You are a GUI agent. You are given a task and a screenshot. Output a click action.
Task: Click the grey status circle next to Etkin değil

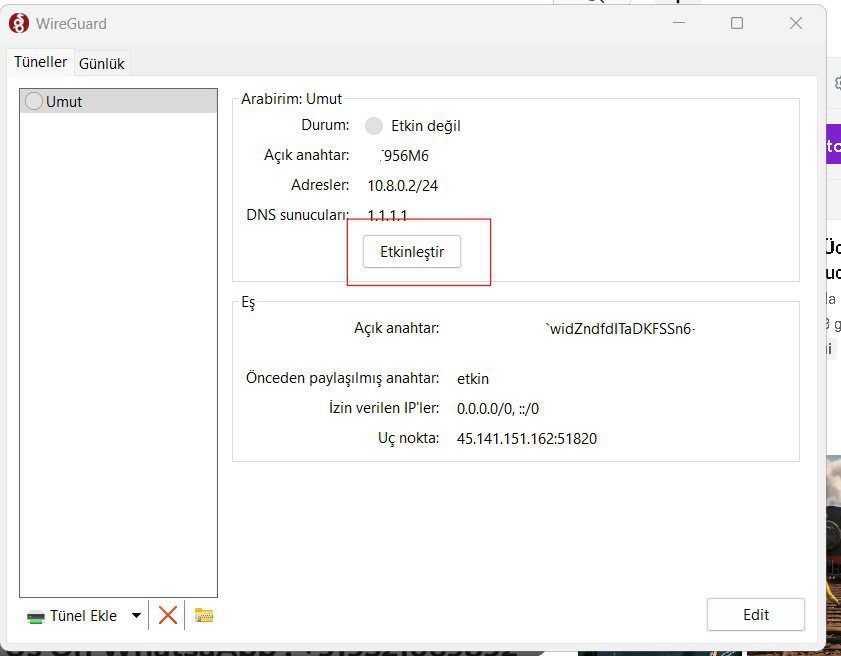click(374, 126)
